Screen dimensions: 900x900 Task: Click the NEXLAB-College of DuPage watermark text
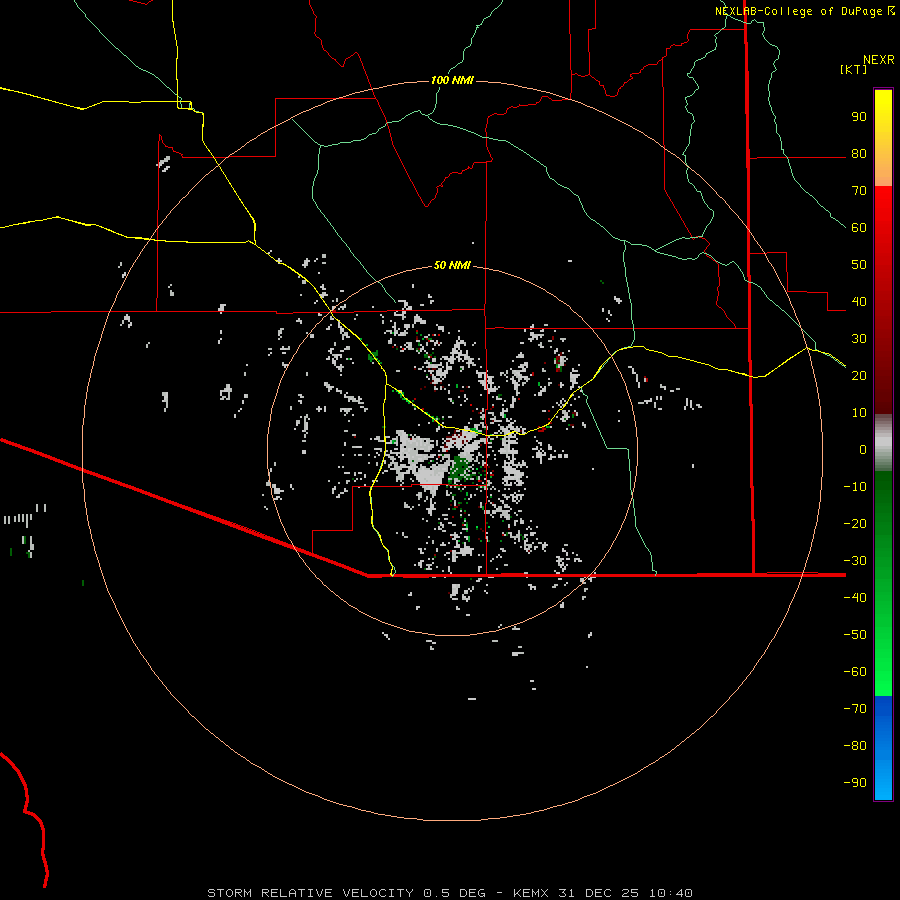click(798, 11)
